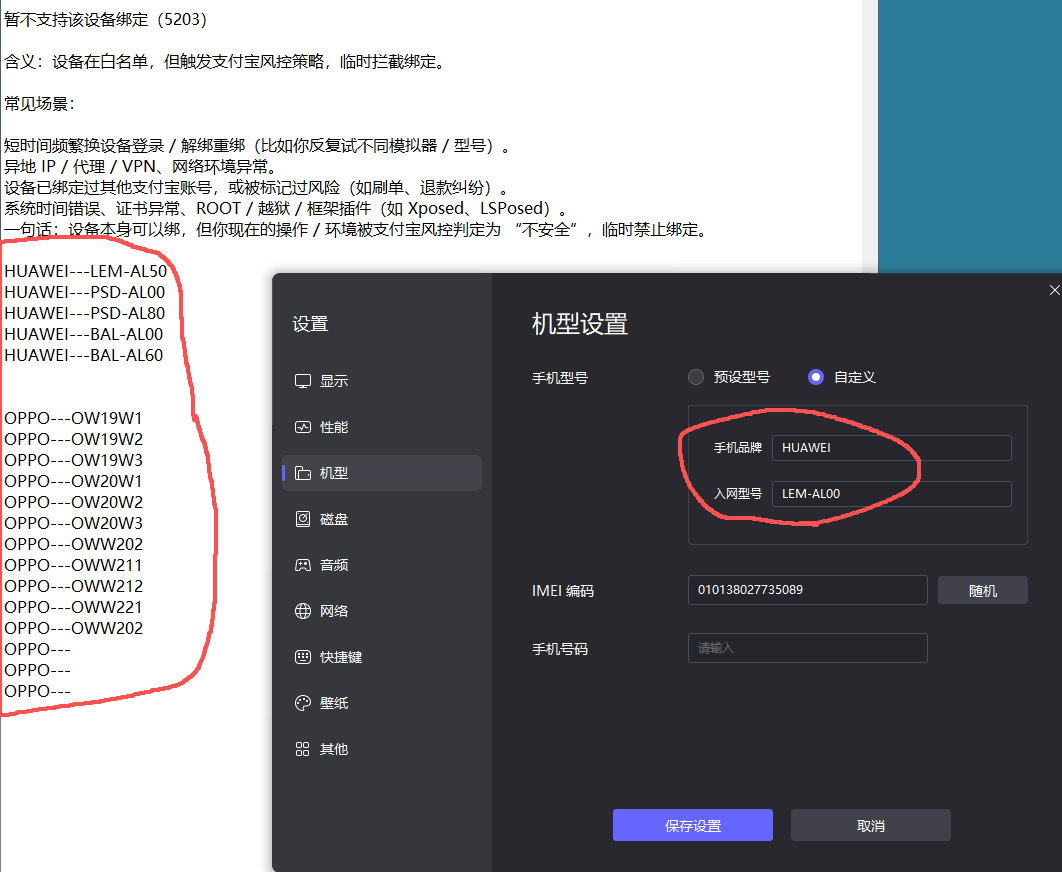Viewport: 1062px width, 872px height.
Task: Click the 设置 title in the dialog sidebar
Action: point(310,324)
